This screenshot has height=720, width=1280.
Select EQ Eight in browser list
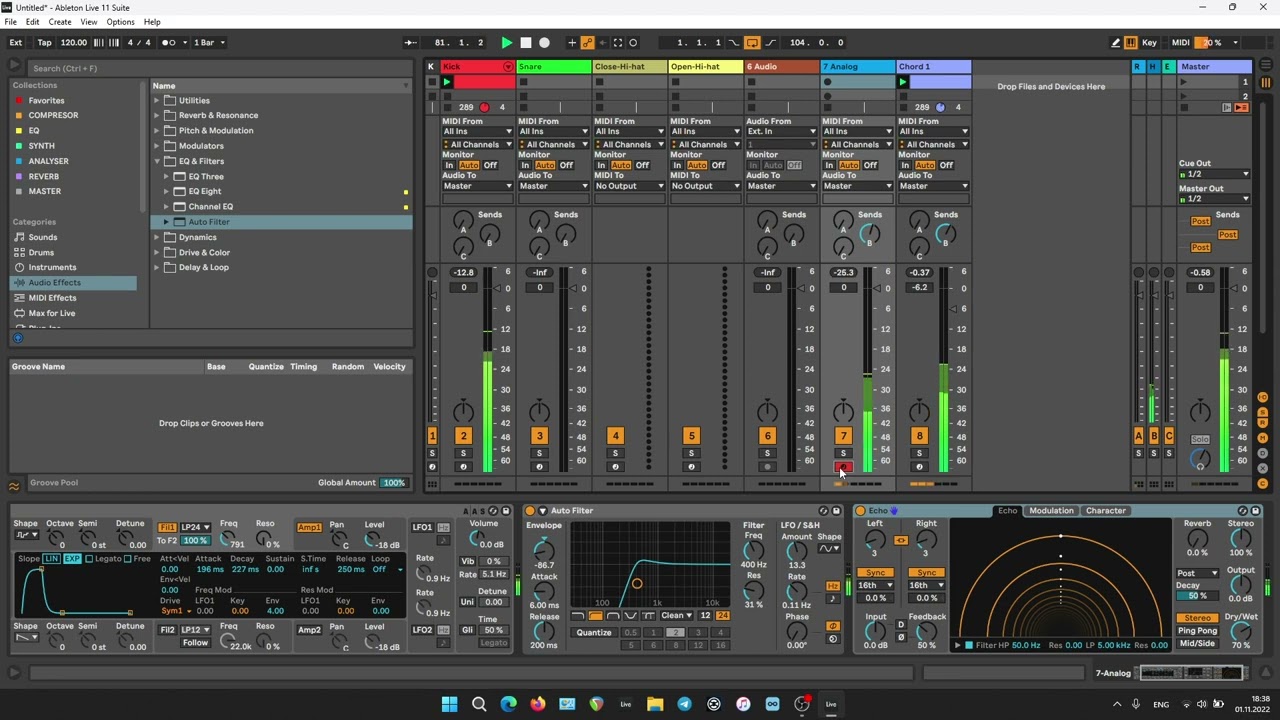(205, 192)
